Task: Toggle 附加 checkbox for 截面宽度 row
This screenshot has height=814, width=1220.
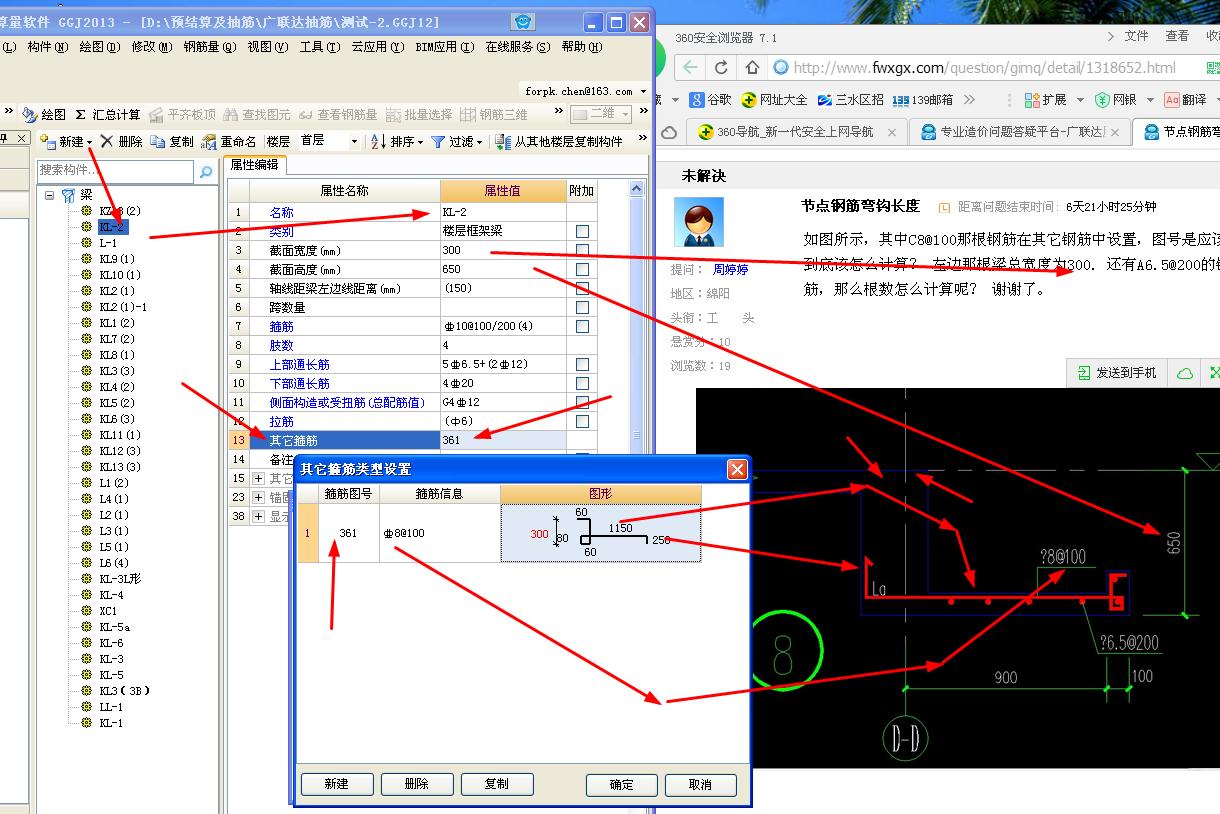Action: pyautogui.click(x=582, y=250)
